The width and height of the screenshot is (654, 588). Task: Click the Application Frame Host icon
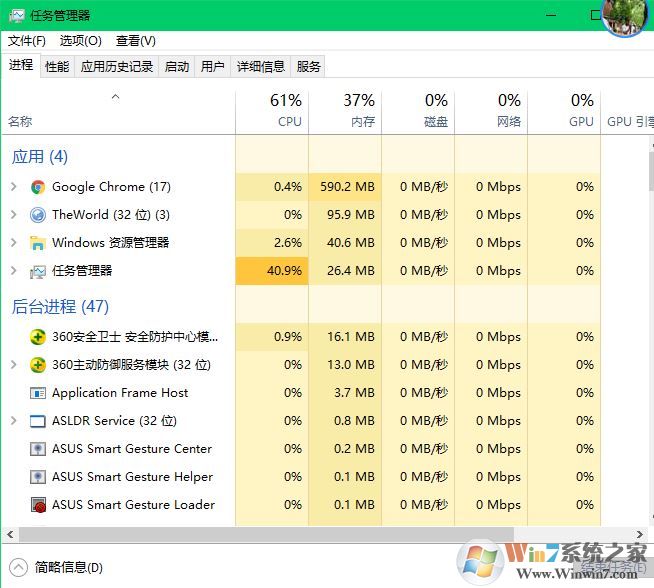pyautogui.click(x=38, y=393)
